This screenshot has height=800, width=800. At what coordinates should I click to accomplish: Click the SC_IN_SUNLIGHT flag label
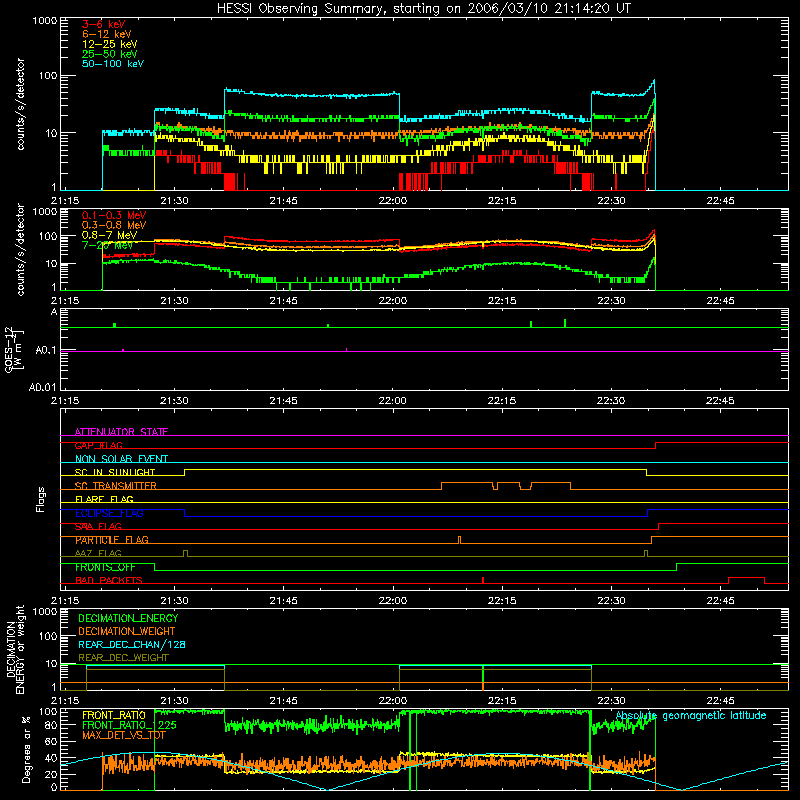[115, 472]
